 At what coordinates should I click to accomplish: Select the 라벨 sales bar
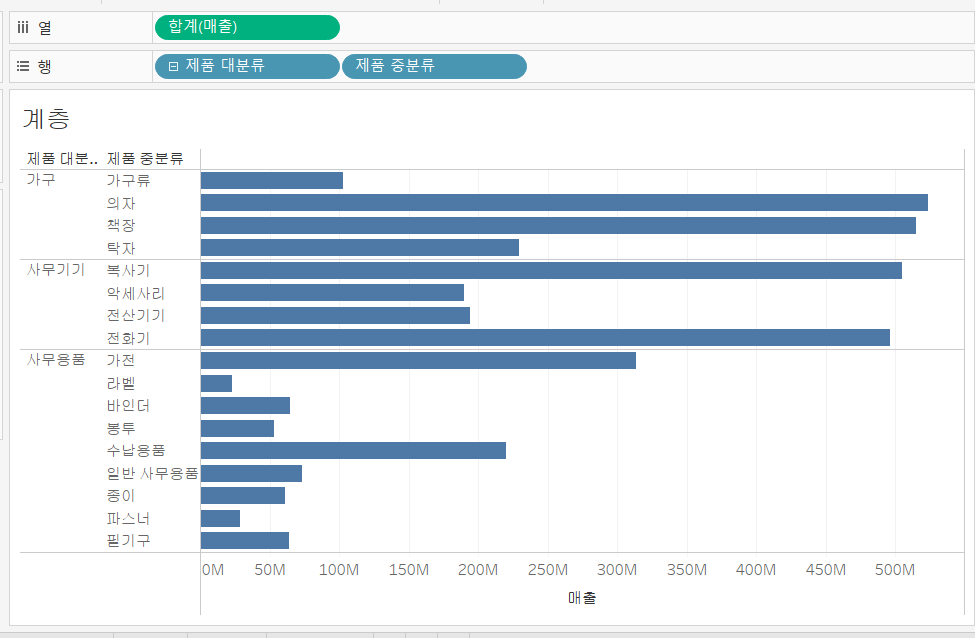[216, 383]
